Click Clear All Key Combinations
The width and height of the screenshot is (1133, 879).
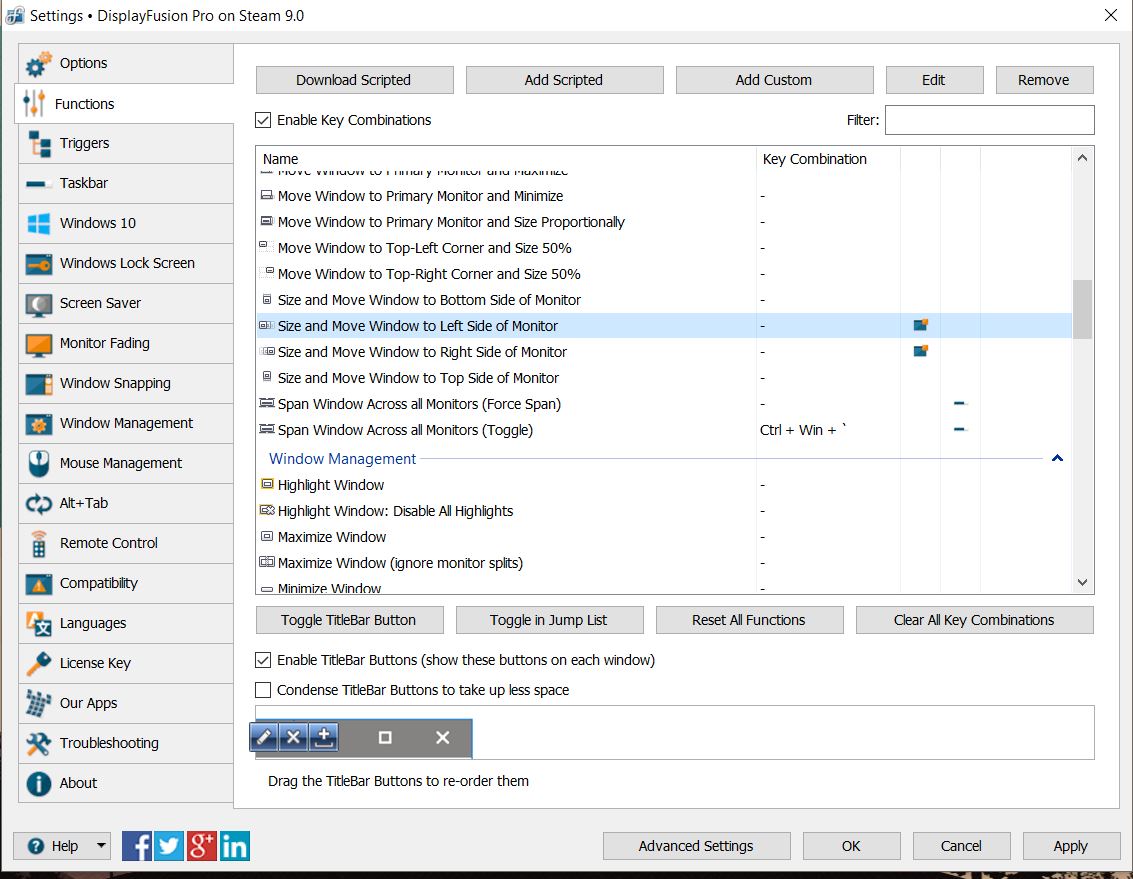coord(974,620)
